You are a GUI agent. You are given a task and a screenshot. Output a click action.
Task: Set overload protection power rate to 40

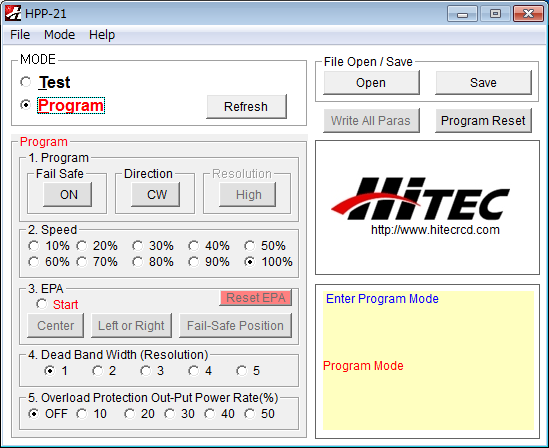pos(210,414)
